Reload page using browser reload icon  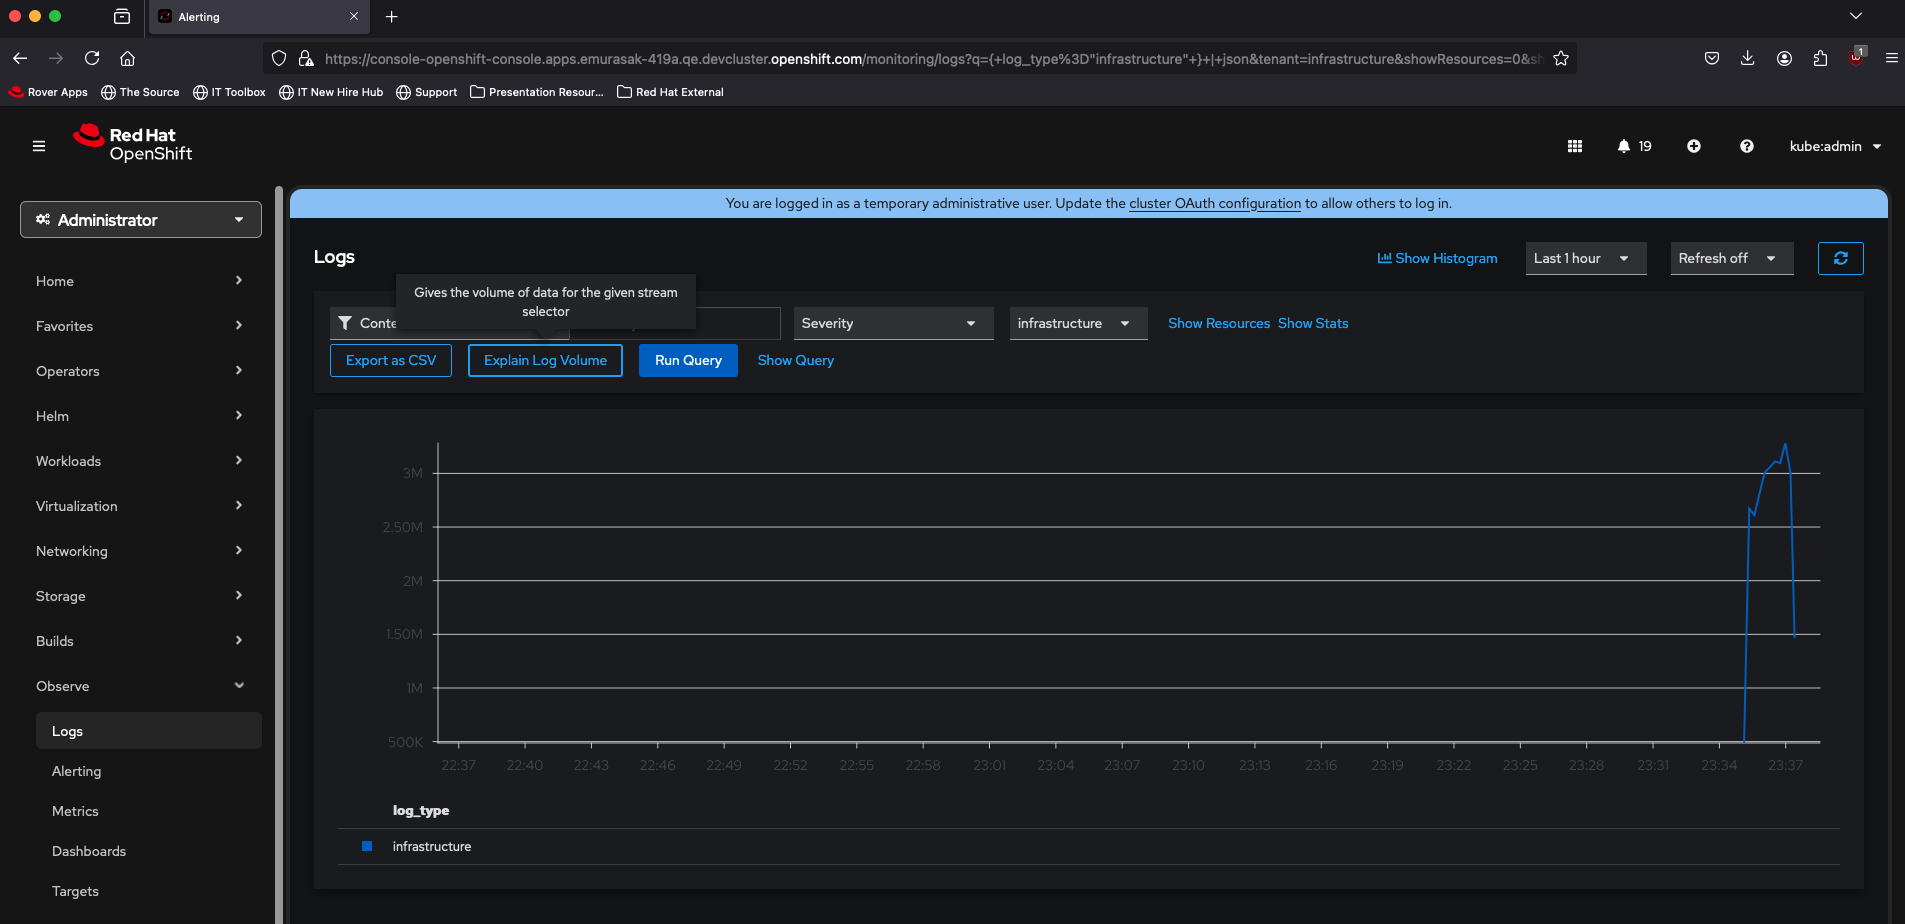click(x=92, y=59)
